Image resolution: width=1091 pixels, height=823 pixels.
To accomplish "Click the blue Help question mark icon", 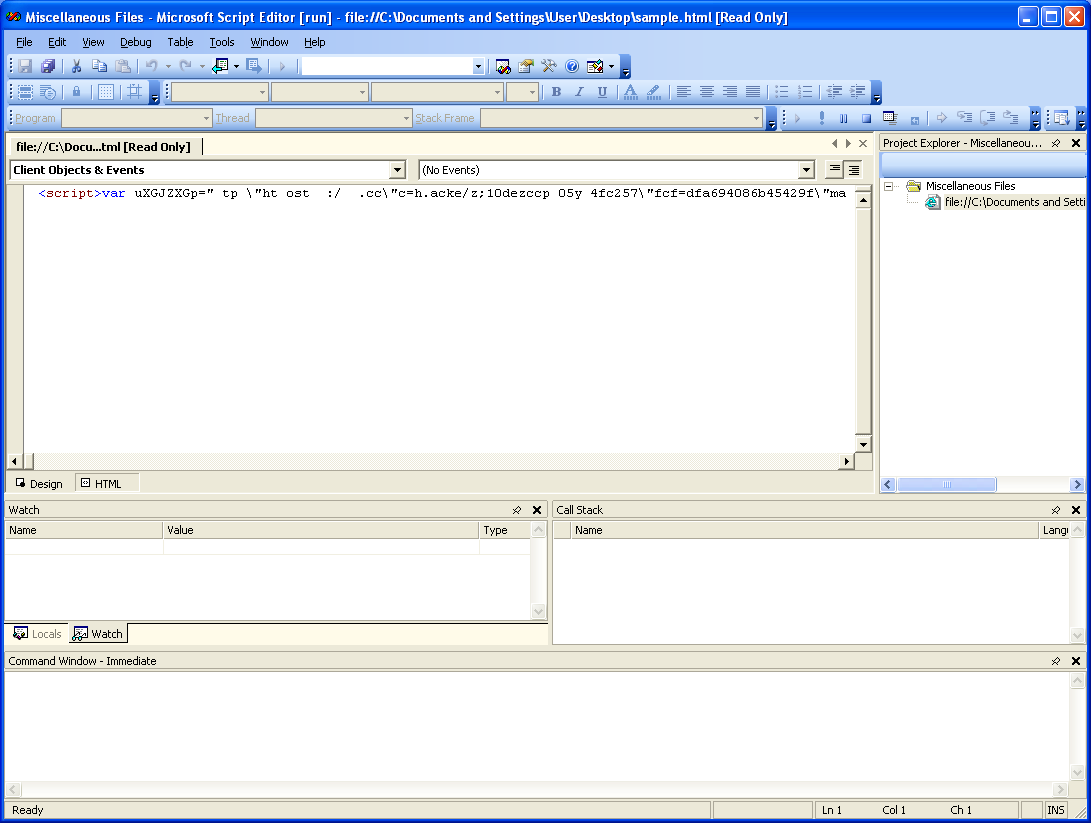I will (572, 66).
